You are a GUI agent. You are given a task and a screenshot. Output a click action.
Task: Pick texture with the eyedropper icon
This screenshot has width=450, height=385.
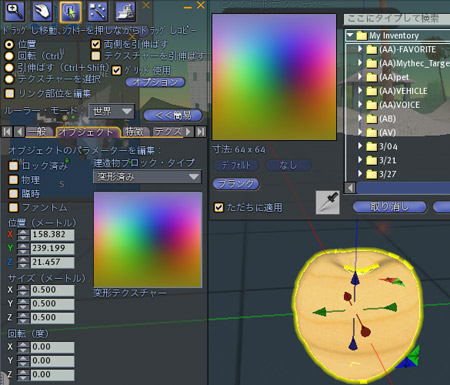(328, 202)
